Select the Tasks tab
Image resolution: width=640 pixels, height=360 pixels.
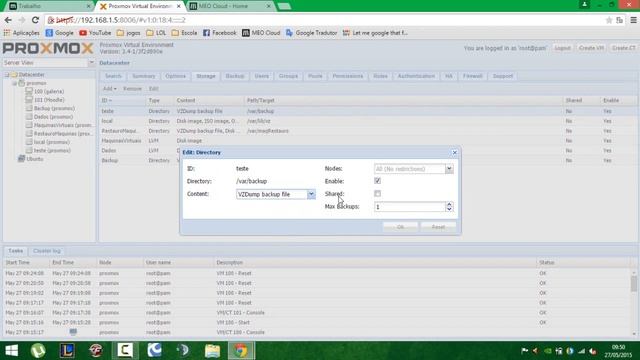[x=16, y=251]
